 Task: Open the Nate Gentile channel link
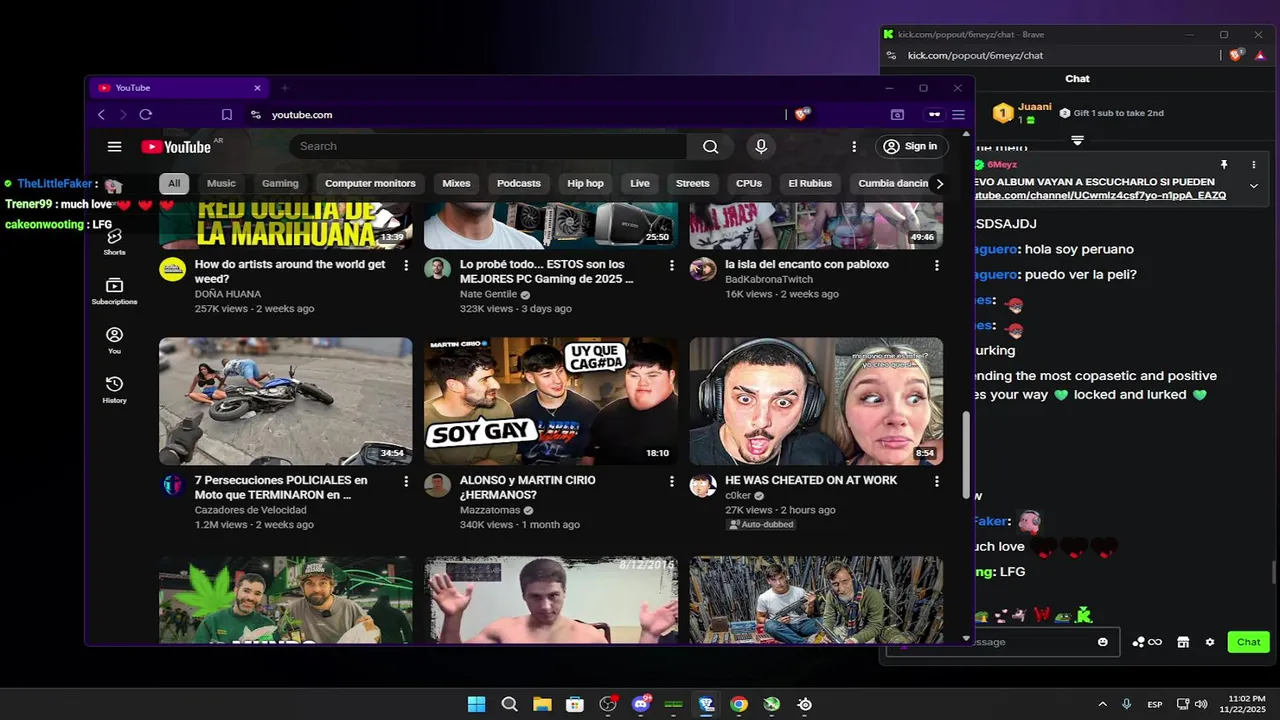coord(488,294)
